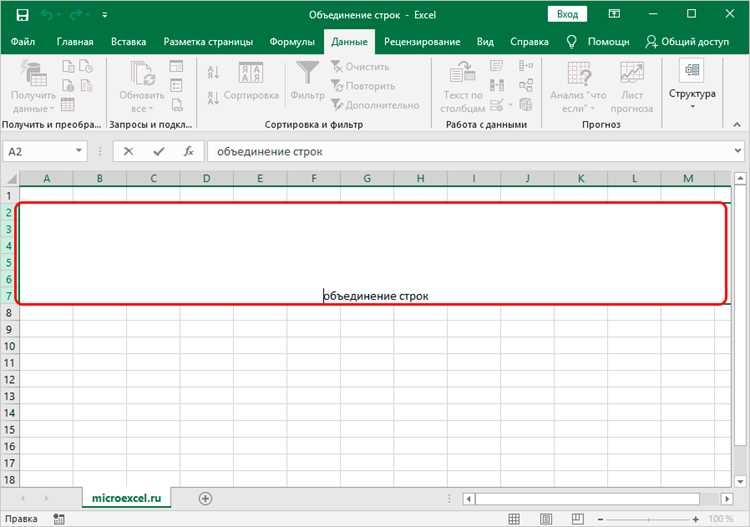Select row header 10
This screenshot has width=750, height=527.
pyautogui.click(x=9, y=346)
